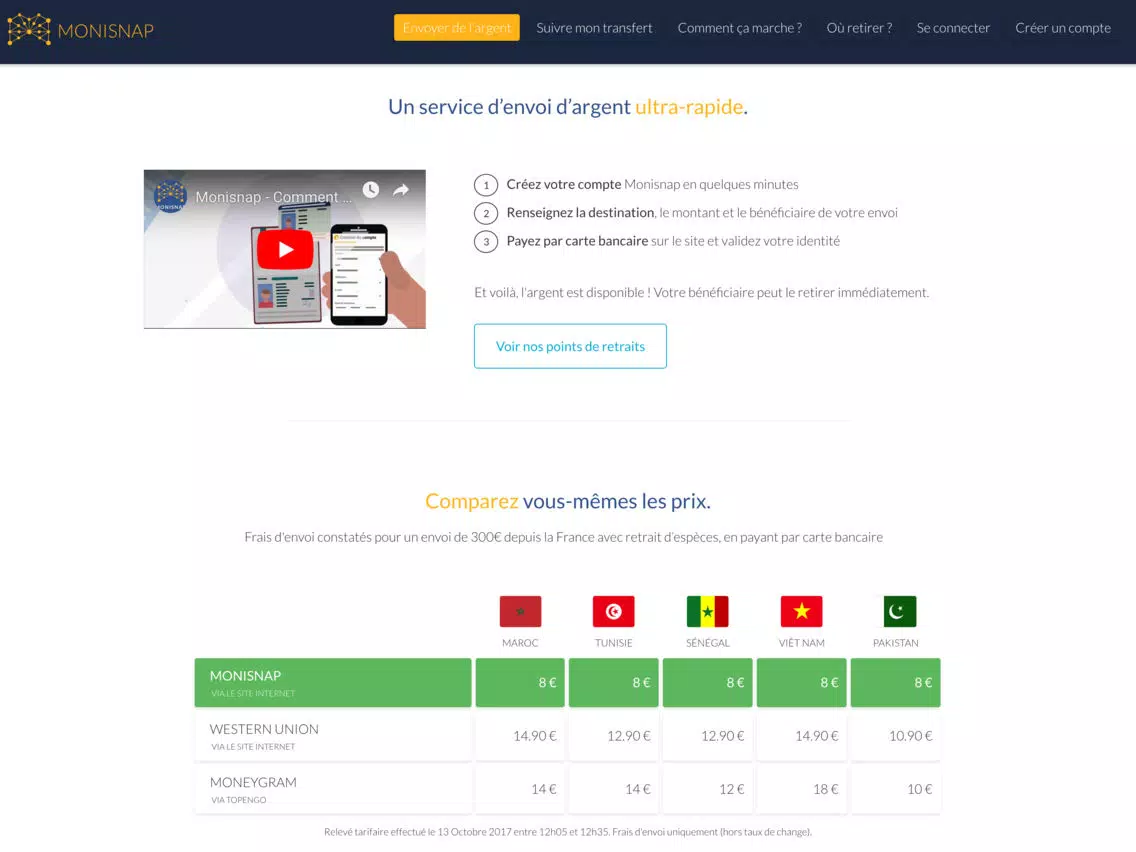This screenshot has width=1136, height=852.
Task: Click the SÉNÉGAL column label
Action: (708, 643)
